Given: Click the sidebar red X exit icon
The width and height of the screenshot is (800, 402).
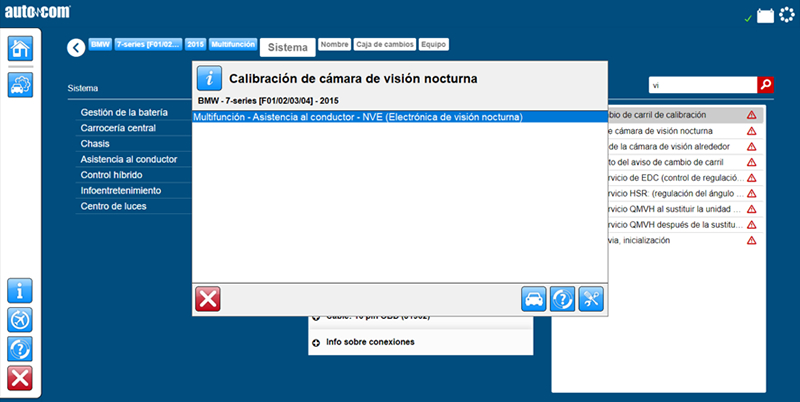Looking at the screenshot, I should point(20,378).
